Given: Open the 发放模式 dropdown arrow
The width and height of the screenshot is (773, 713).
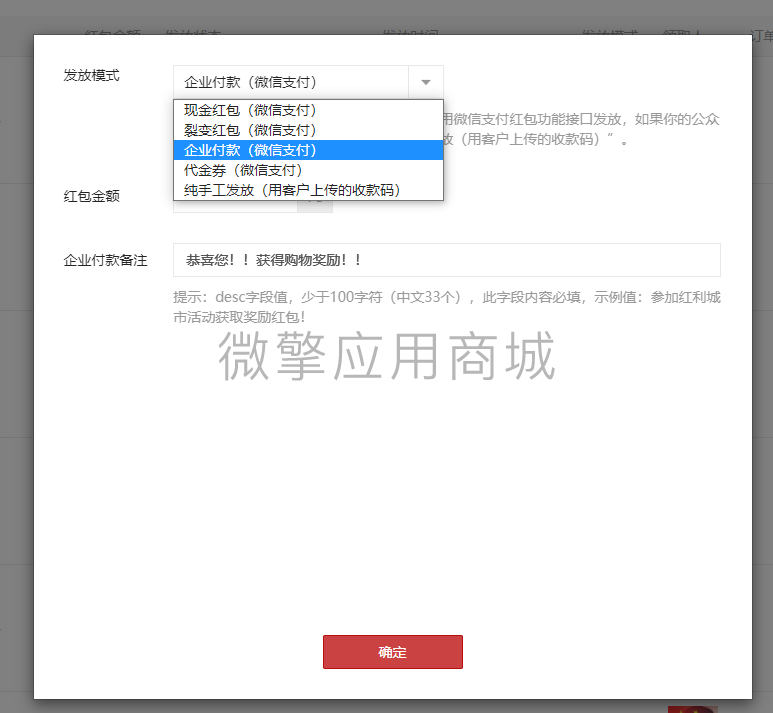Looking at the screenshot, I should 425,82.
